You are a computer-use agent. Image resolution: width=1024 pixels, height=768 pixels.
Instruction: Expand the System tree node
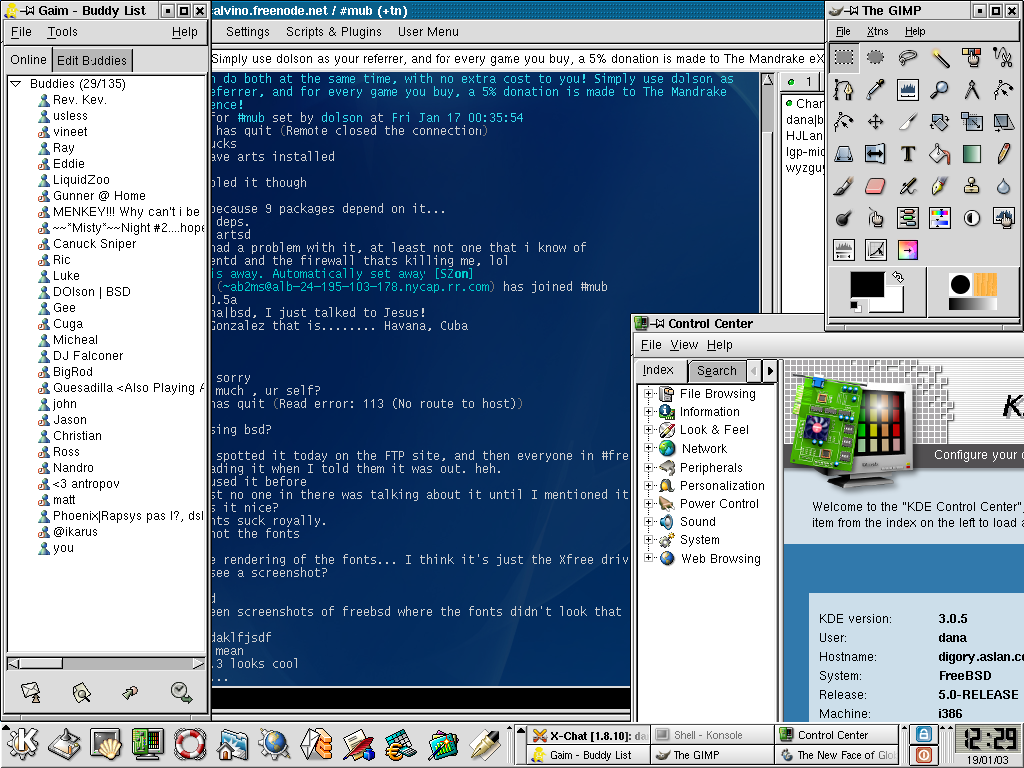648,540
